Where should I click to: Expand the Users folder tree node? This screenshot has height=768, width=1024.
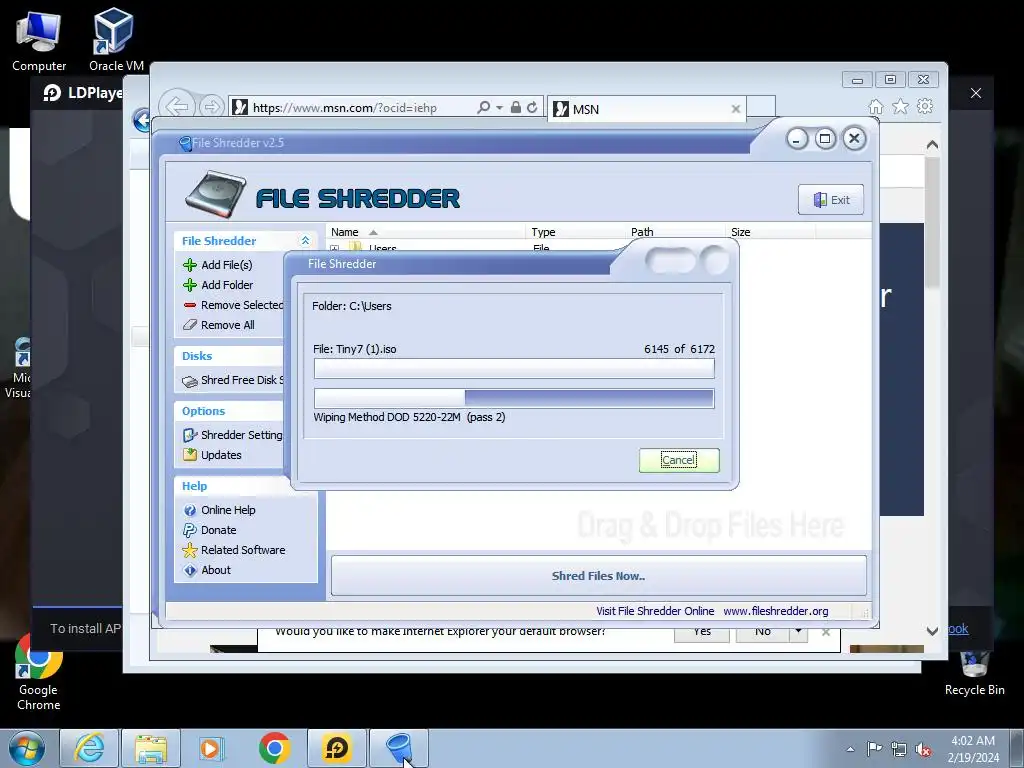coord(334,249)
